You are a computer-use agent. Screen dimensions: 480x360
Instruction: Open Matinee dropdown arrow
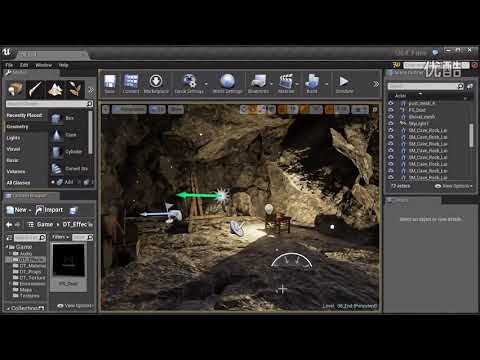(x=297, y=84)
